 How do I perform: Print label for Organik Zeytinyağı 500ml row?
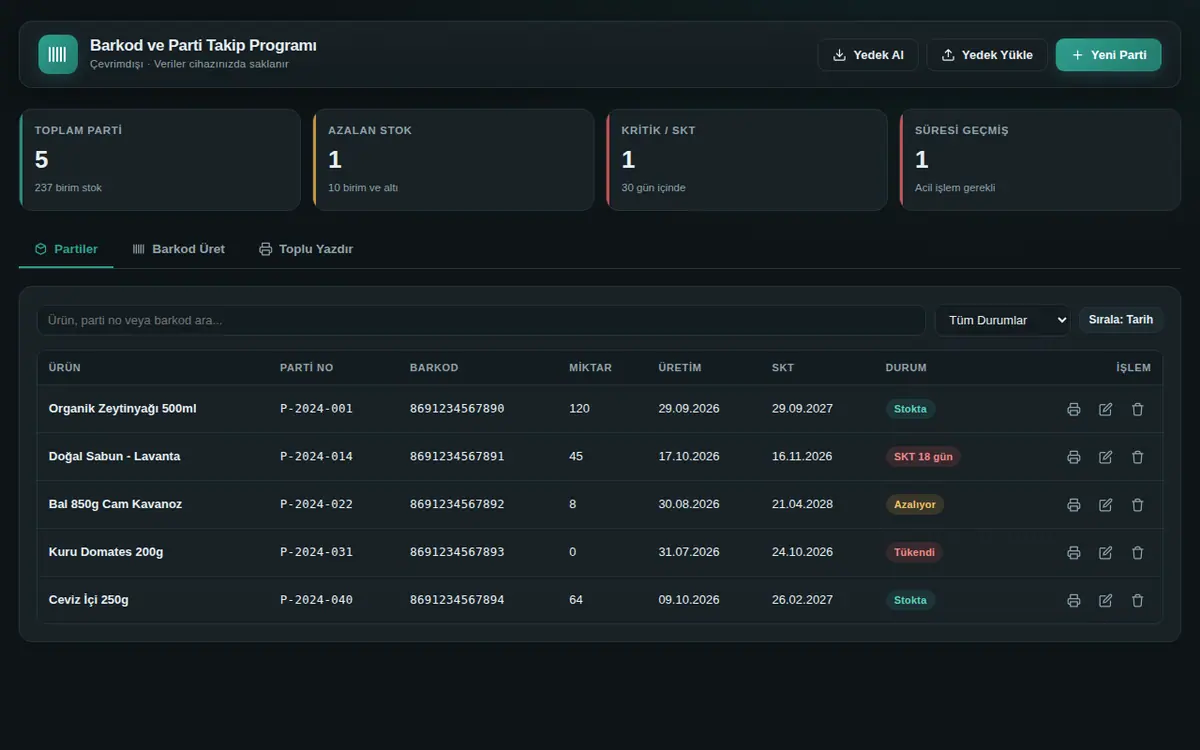[x=1073, y=409]
